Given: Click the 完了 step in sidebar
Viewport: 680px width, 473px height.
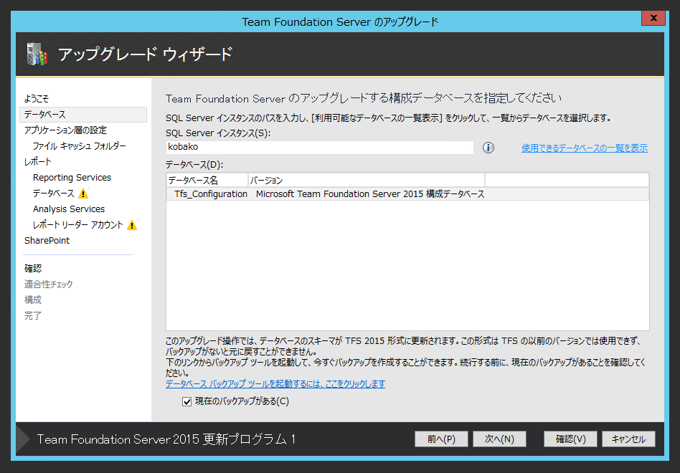Looking at the screenshot, I should click(33, 316).
